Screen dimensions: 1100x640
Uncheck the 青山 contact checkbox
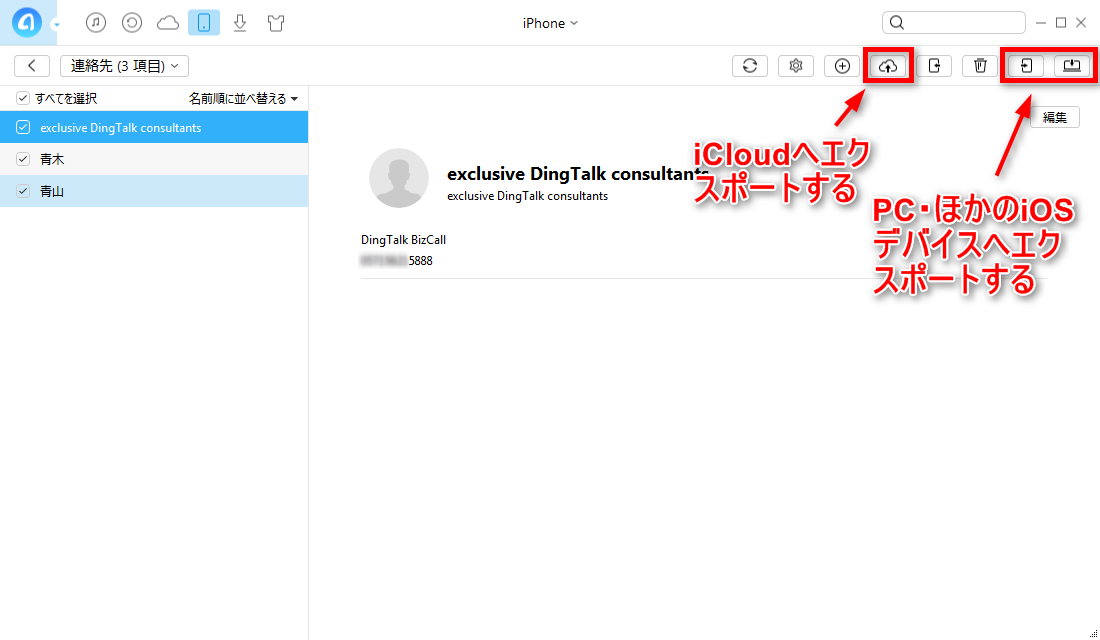[23, 191]
